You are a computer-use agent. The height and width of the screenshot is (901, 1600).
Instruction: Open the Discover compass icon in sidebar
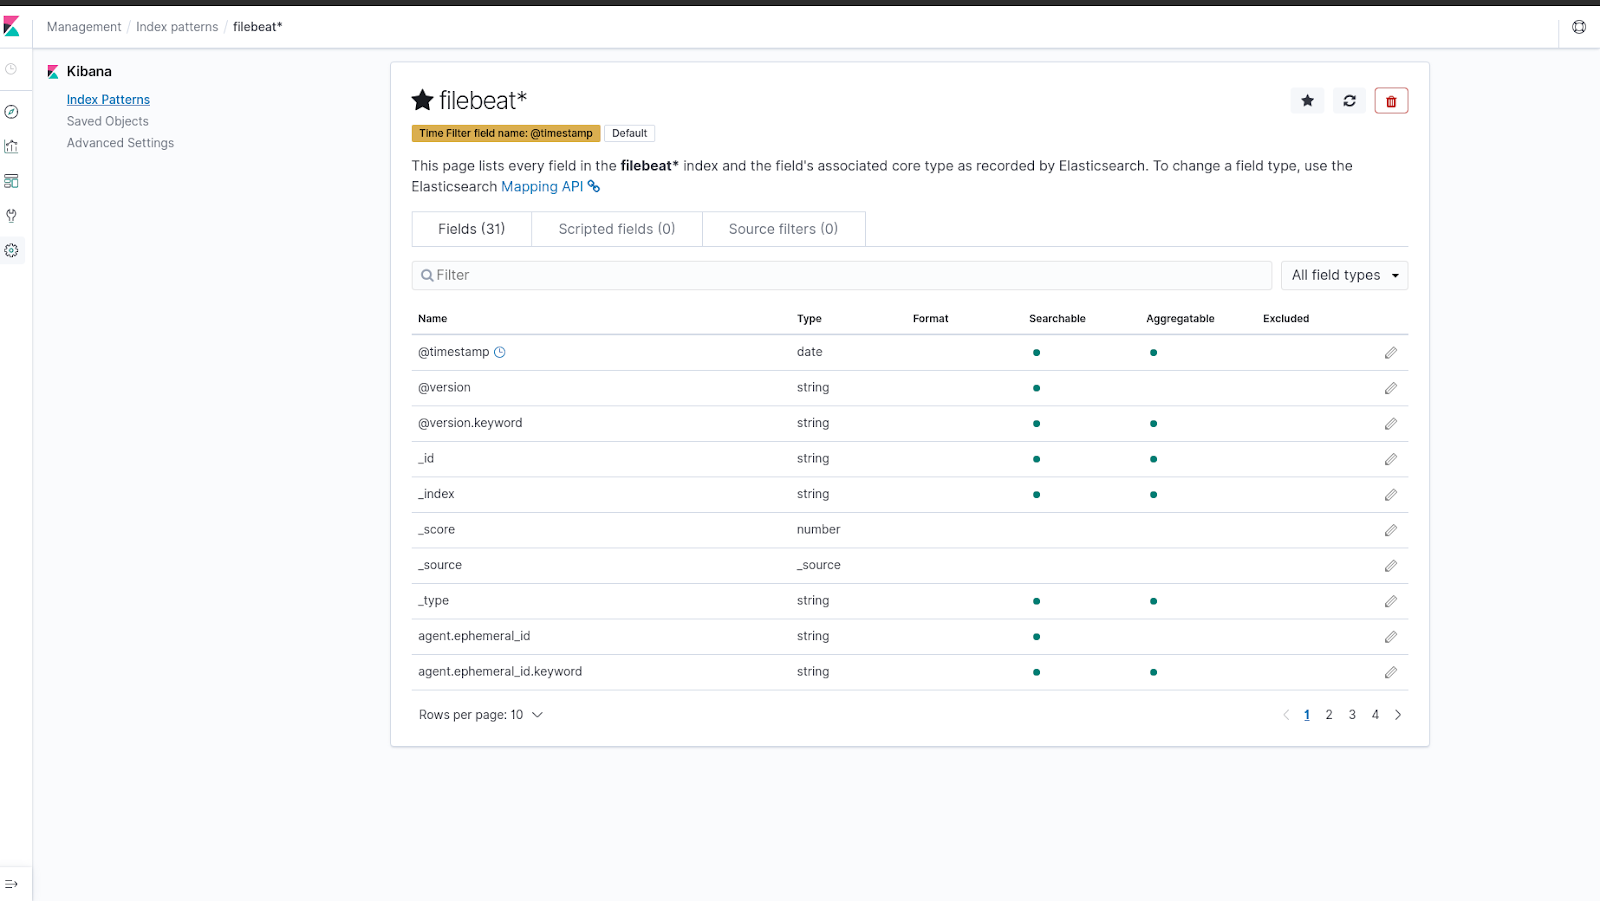pyautogui.click(x=13, y=112)
